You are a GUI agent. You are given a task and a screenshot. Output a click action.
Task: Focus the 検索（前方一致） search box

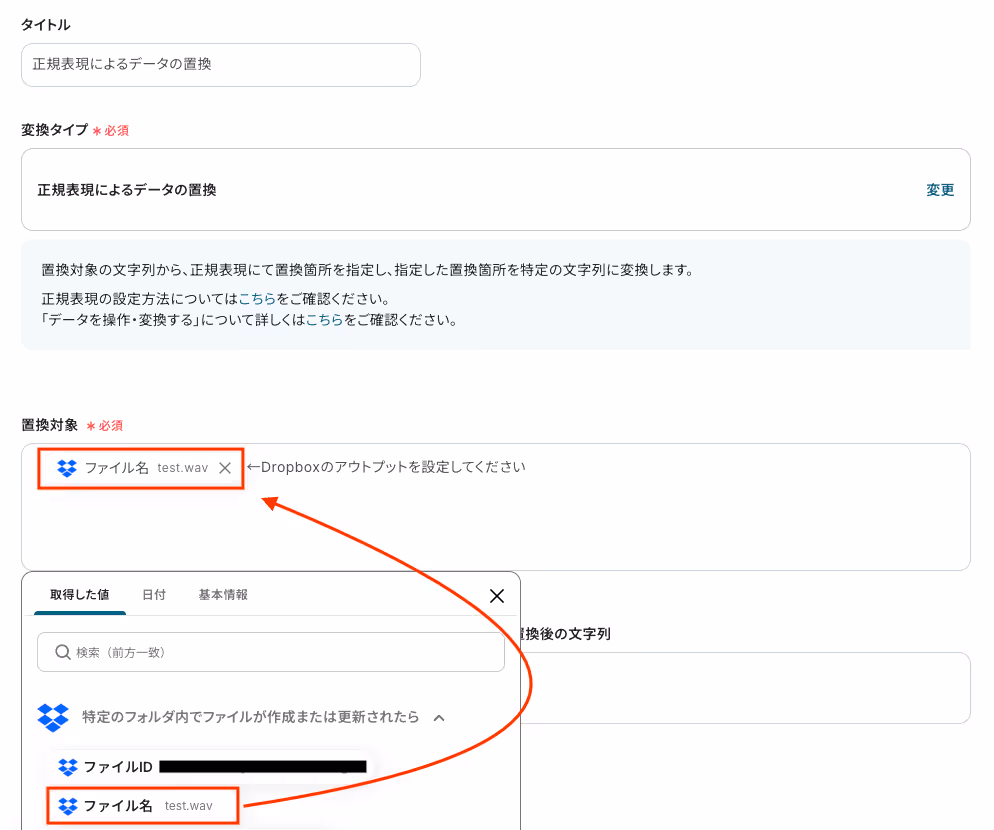[271, 652]
